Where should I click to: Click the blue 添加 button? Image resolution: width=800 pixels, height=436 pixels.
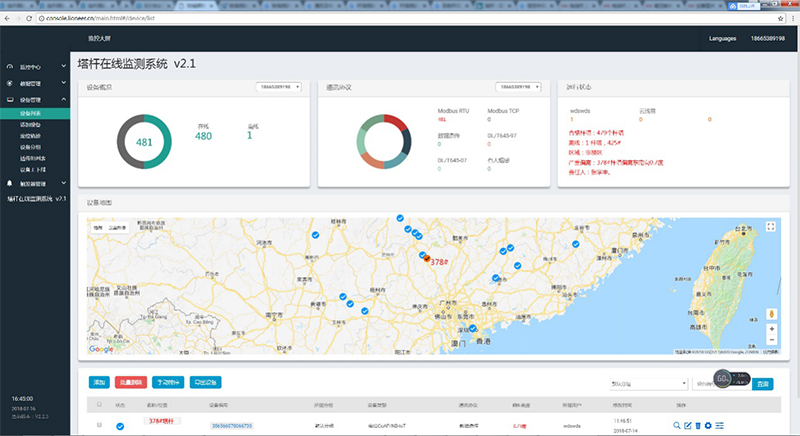point(99,383)
